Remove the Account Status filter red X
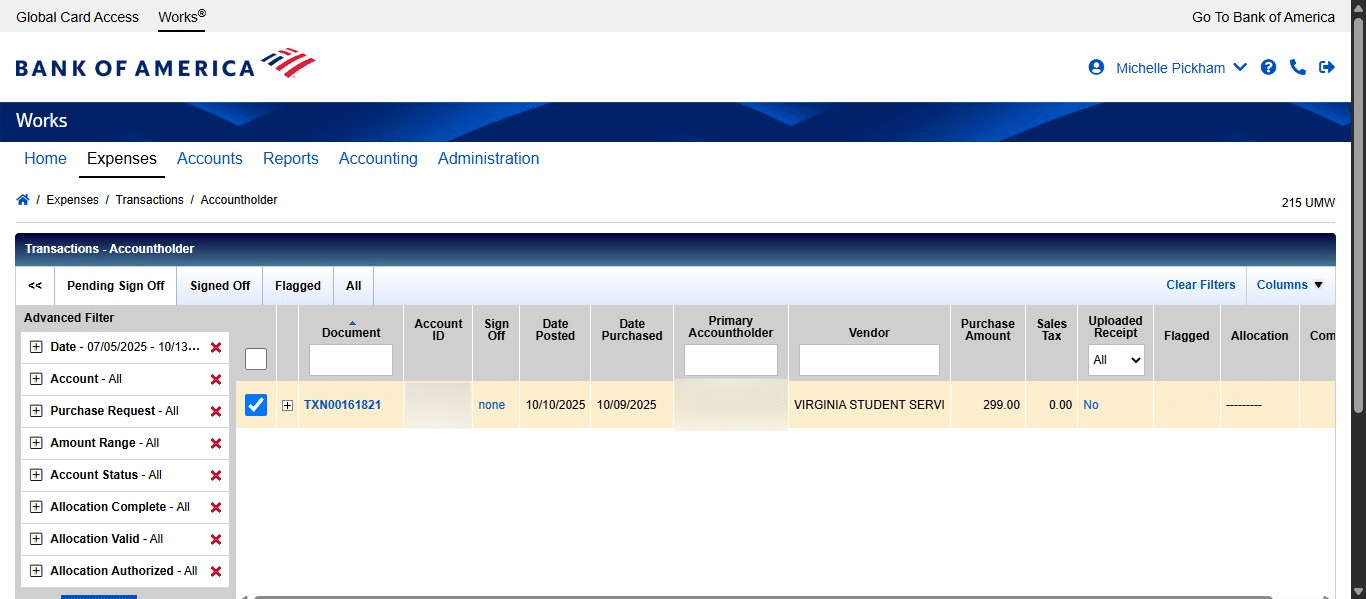The width and height of the screenshot is (1366, 599). [216, 475]
